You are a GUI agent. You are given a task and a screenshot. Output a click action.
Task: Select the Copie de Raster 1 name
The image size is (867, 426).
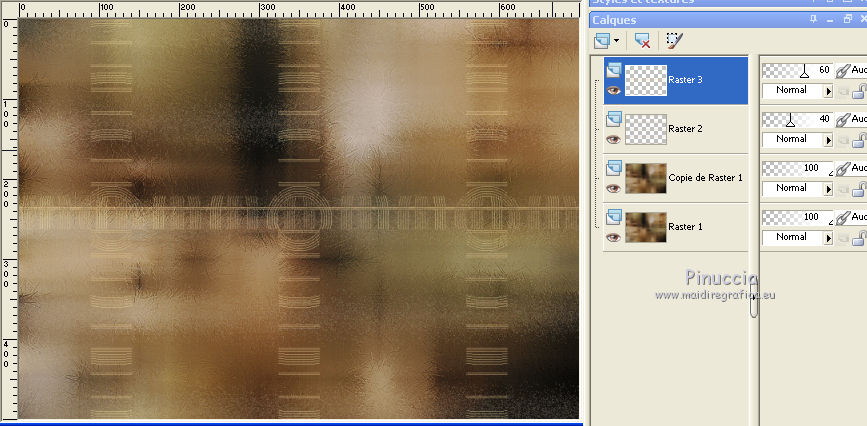[x=705, y=178]
